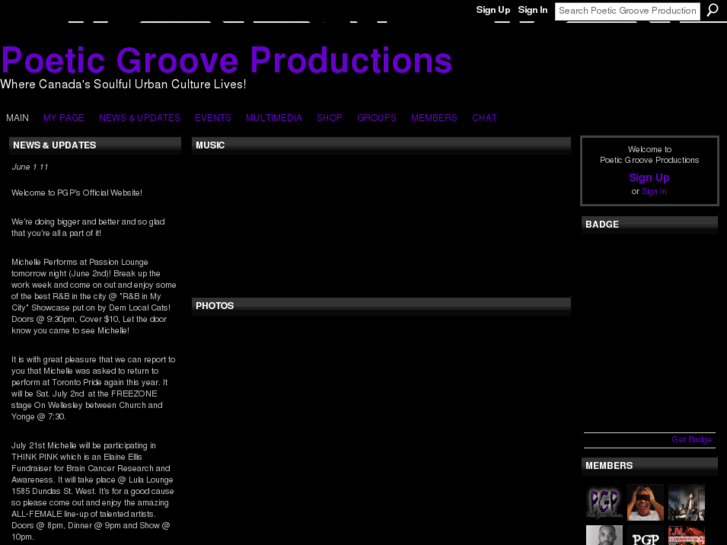Open the red graphic member thumbnail
Screen dimensions: 727x545
[x=687, y=535]
